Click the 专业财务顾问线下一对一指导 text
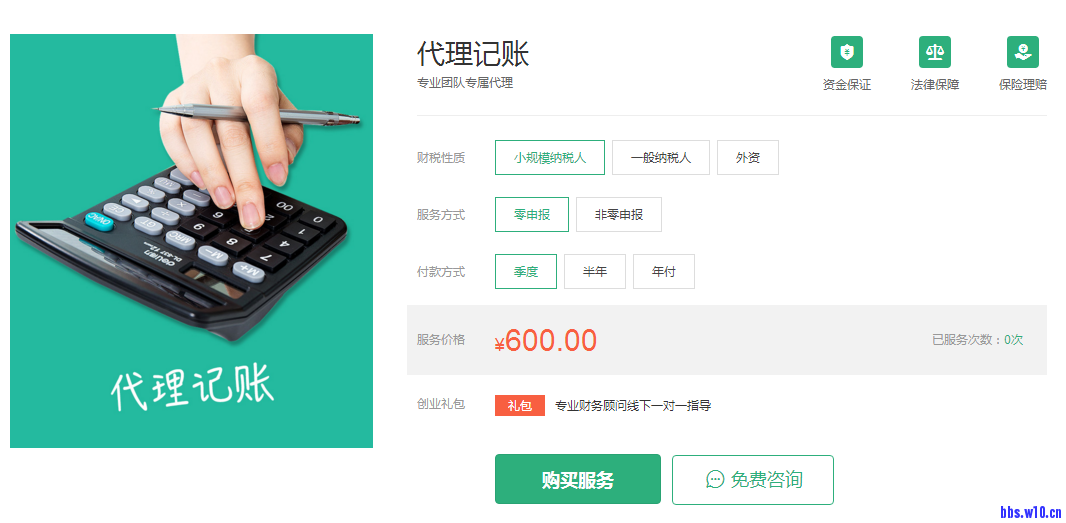Screen dimensions: 1066x523 [633, 406]
